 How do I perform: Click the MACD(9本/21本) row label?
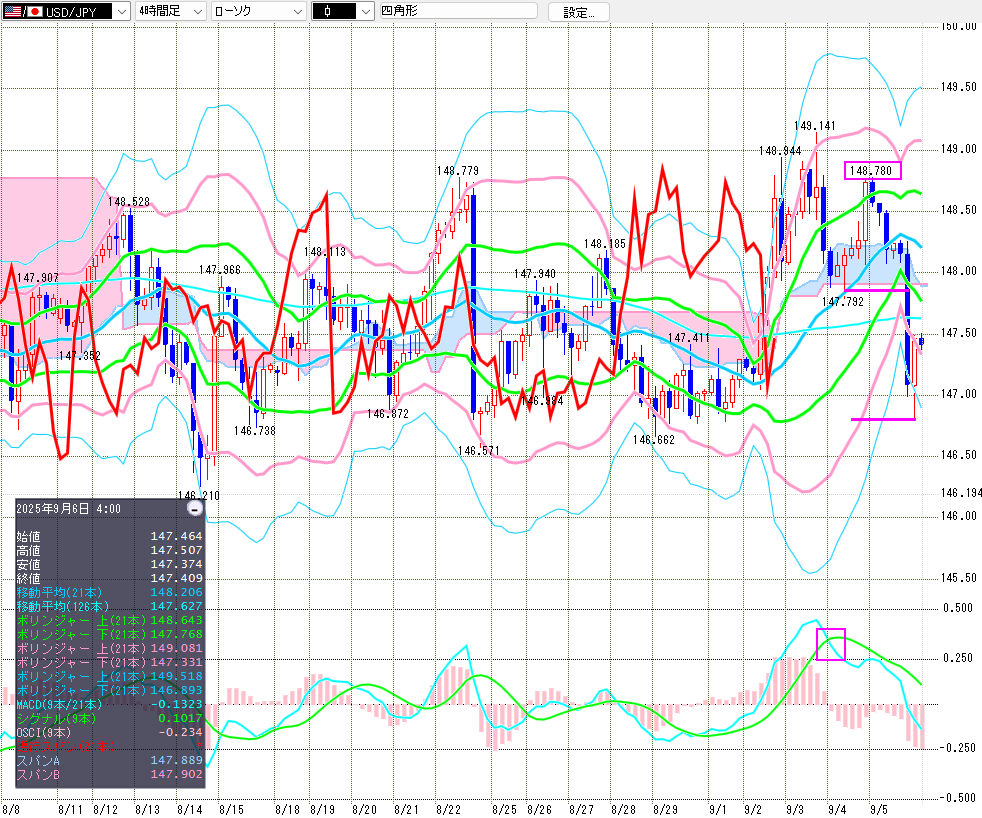(x=59, y=704)
